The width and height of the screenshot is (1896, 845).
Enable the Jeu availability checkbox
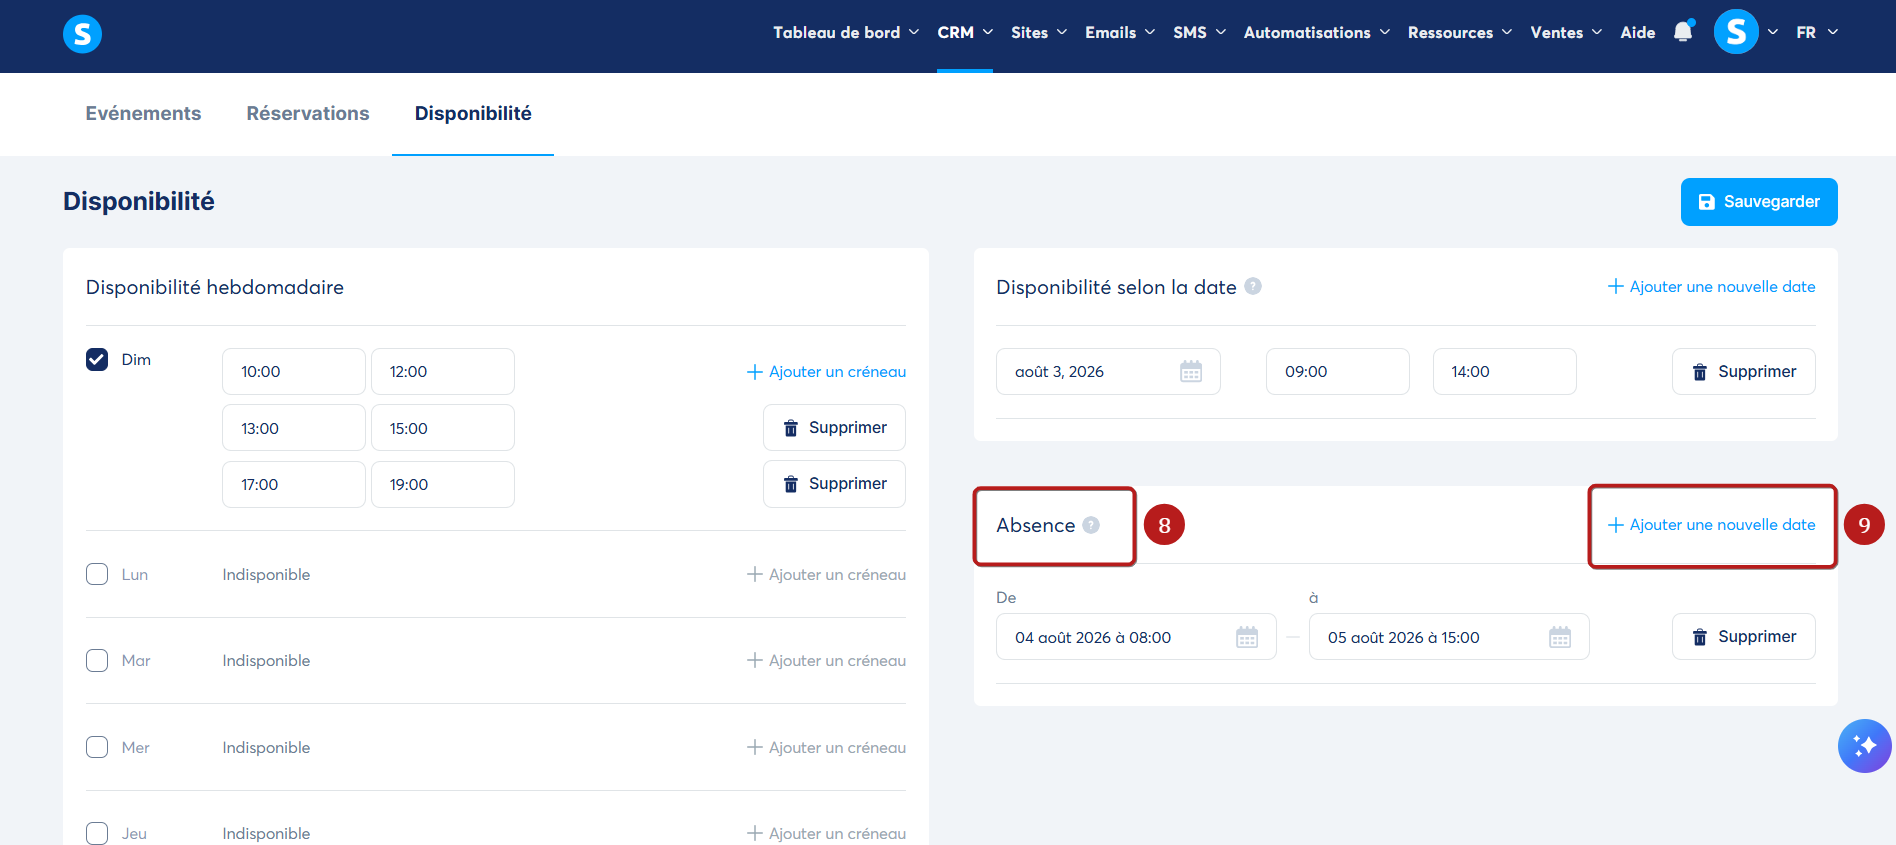pos(97,833)
